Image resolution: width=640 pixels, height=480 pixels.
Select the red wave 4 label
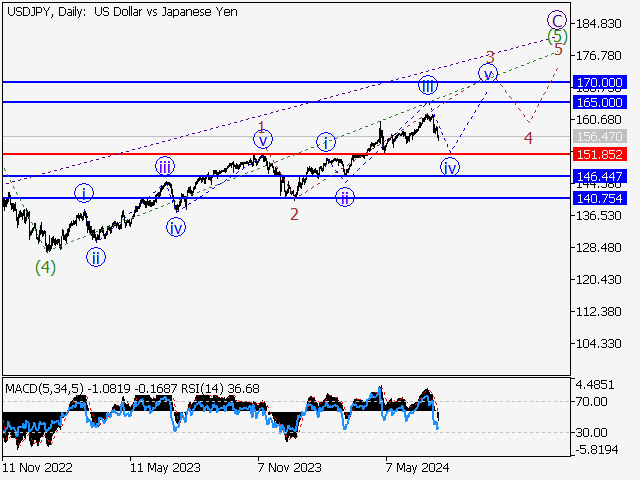click(x=528, y=138)
